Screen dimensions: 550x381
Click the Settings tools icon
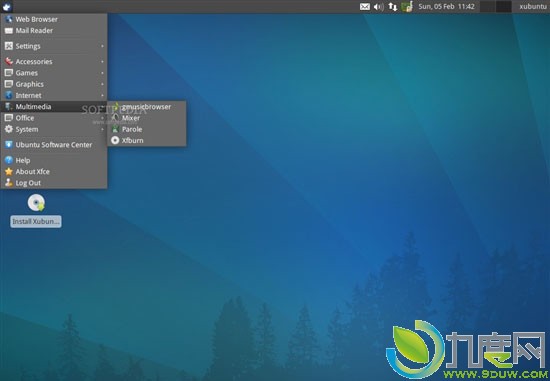click(9, 46)
